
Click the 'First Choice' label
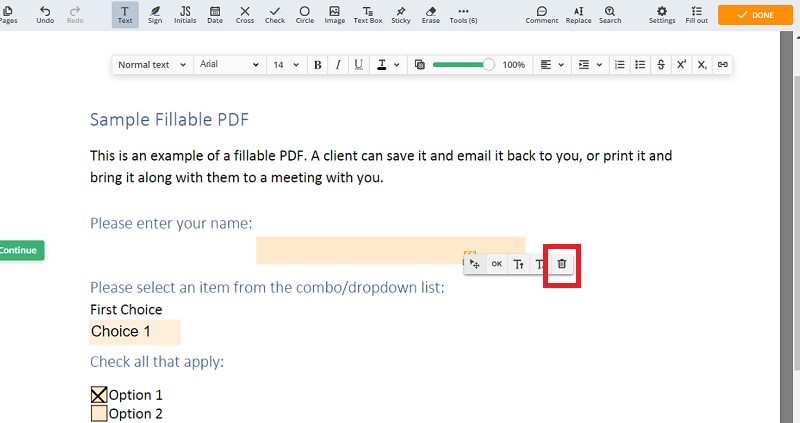[x=126, y=309]
